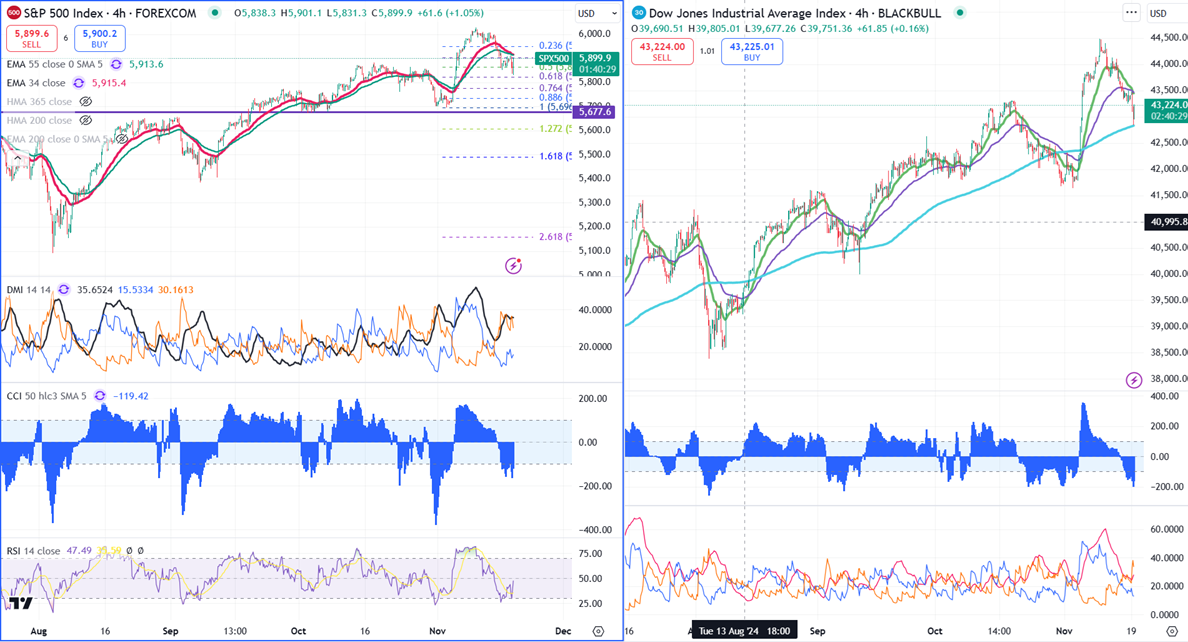Click Dec on the S&P 500 time axis

point(563,631)
